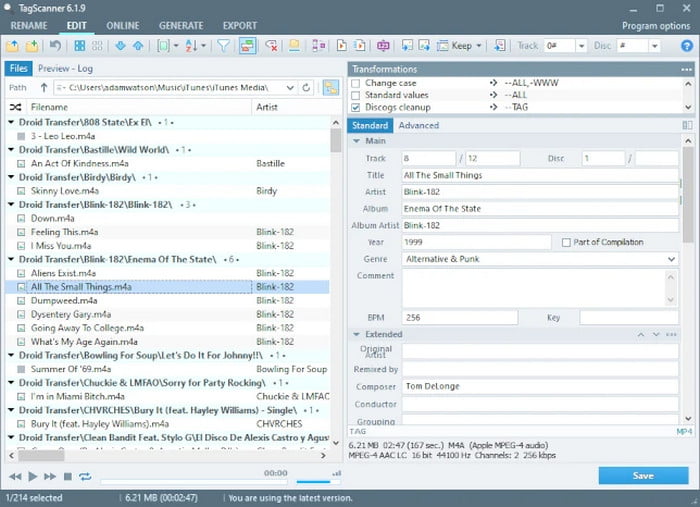Click the undo icon in the toolbar

(54, 45)
